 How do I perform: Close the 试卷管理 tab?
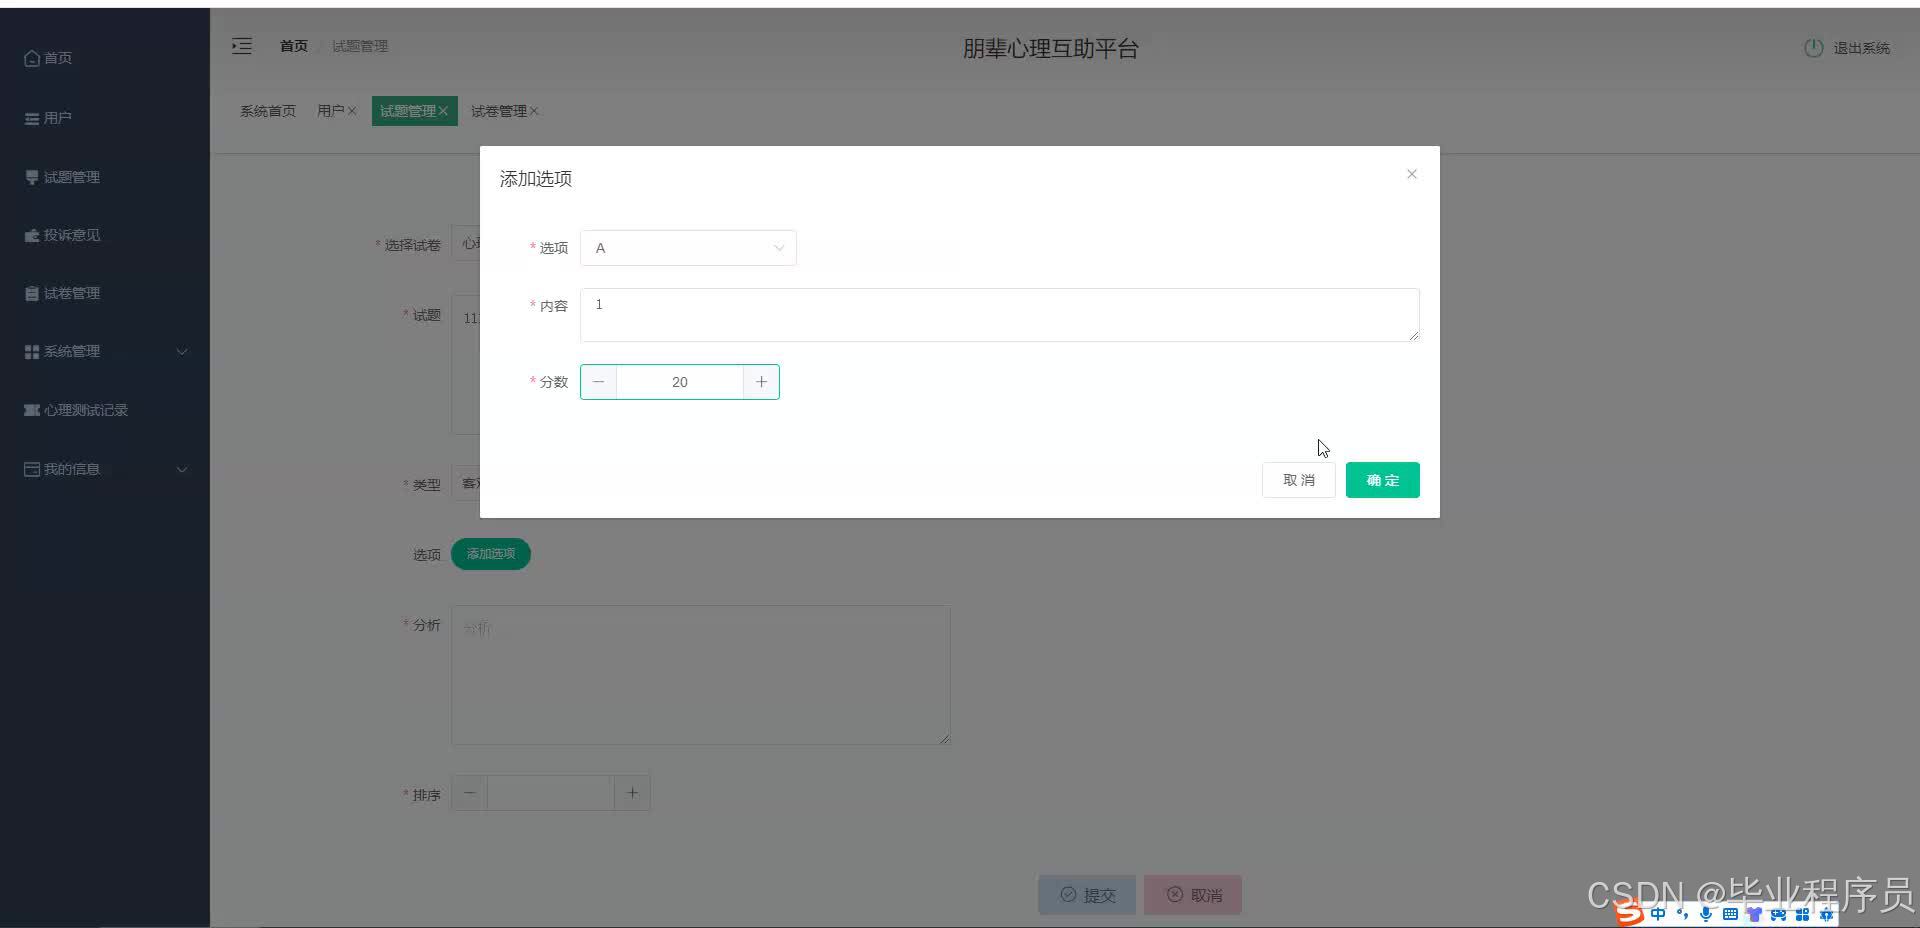click(x=534, y=111)
